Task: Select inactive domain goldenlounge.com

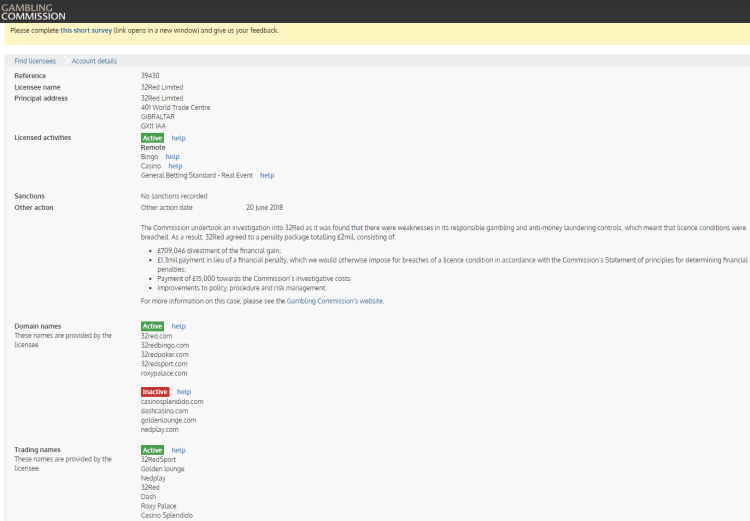Action: click(x=168, y=421)
